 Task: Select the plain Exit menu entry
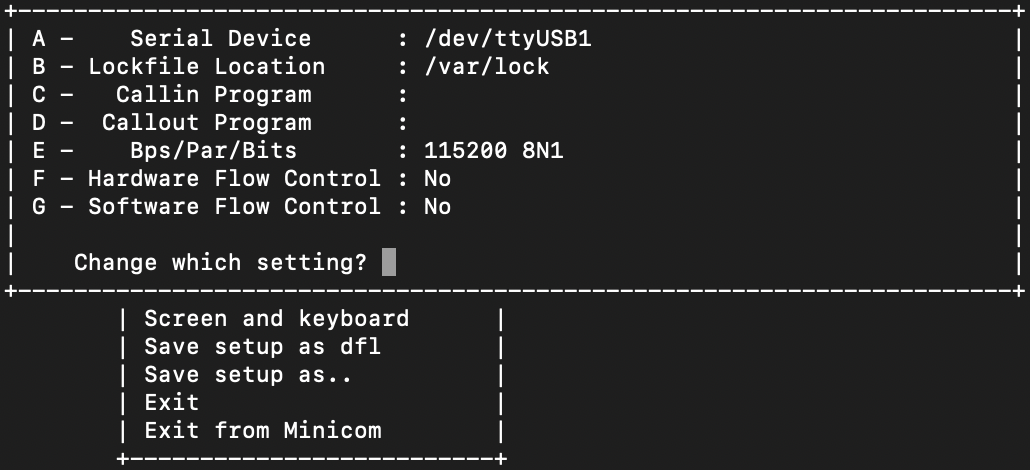[x=172, y=403]
